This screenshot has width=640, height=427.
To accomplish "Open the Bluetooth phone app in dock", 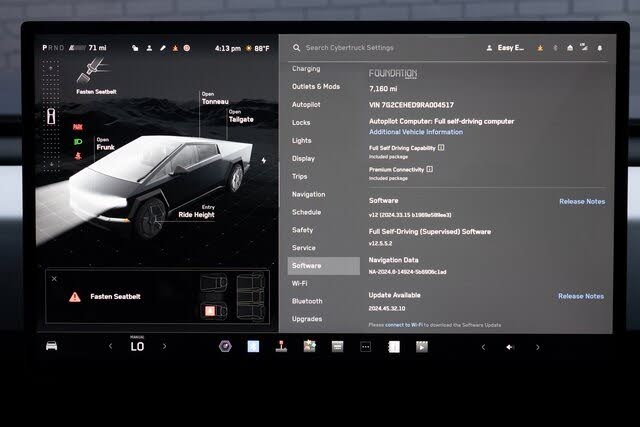I will pyautogui.click(x=253, y=346).
